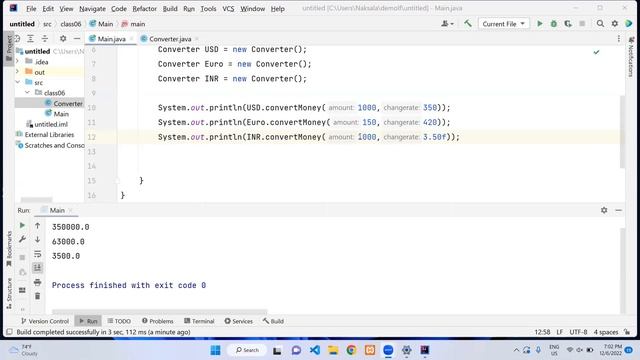640x360 pixels.
Task: Expand all in the Project tool window
Action: coord(30,38)
